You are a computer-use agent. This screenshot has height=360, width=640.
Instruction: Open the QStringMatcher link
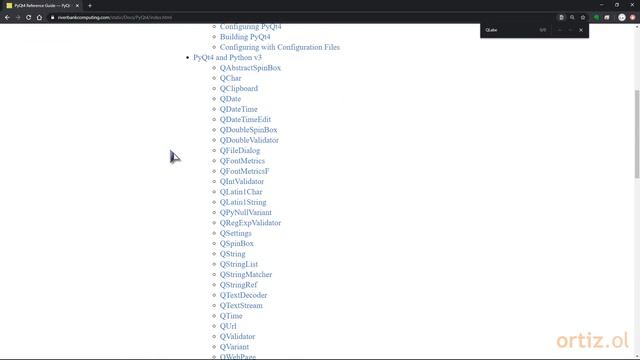pos(246,275)
